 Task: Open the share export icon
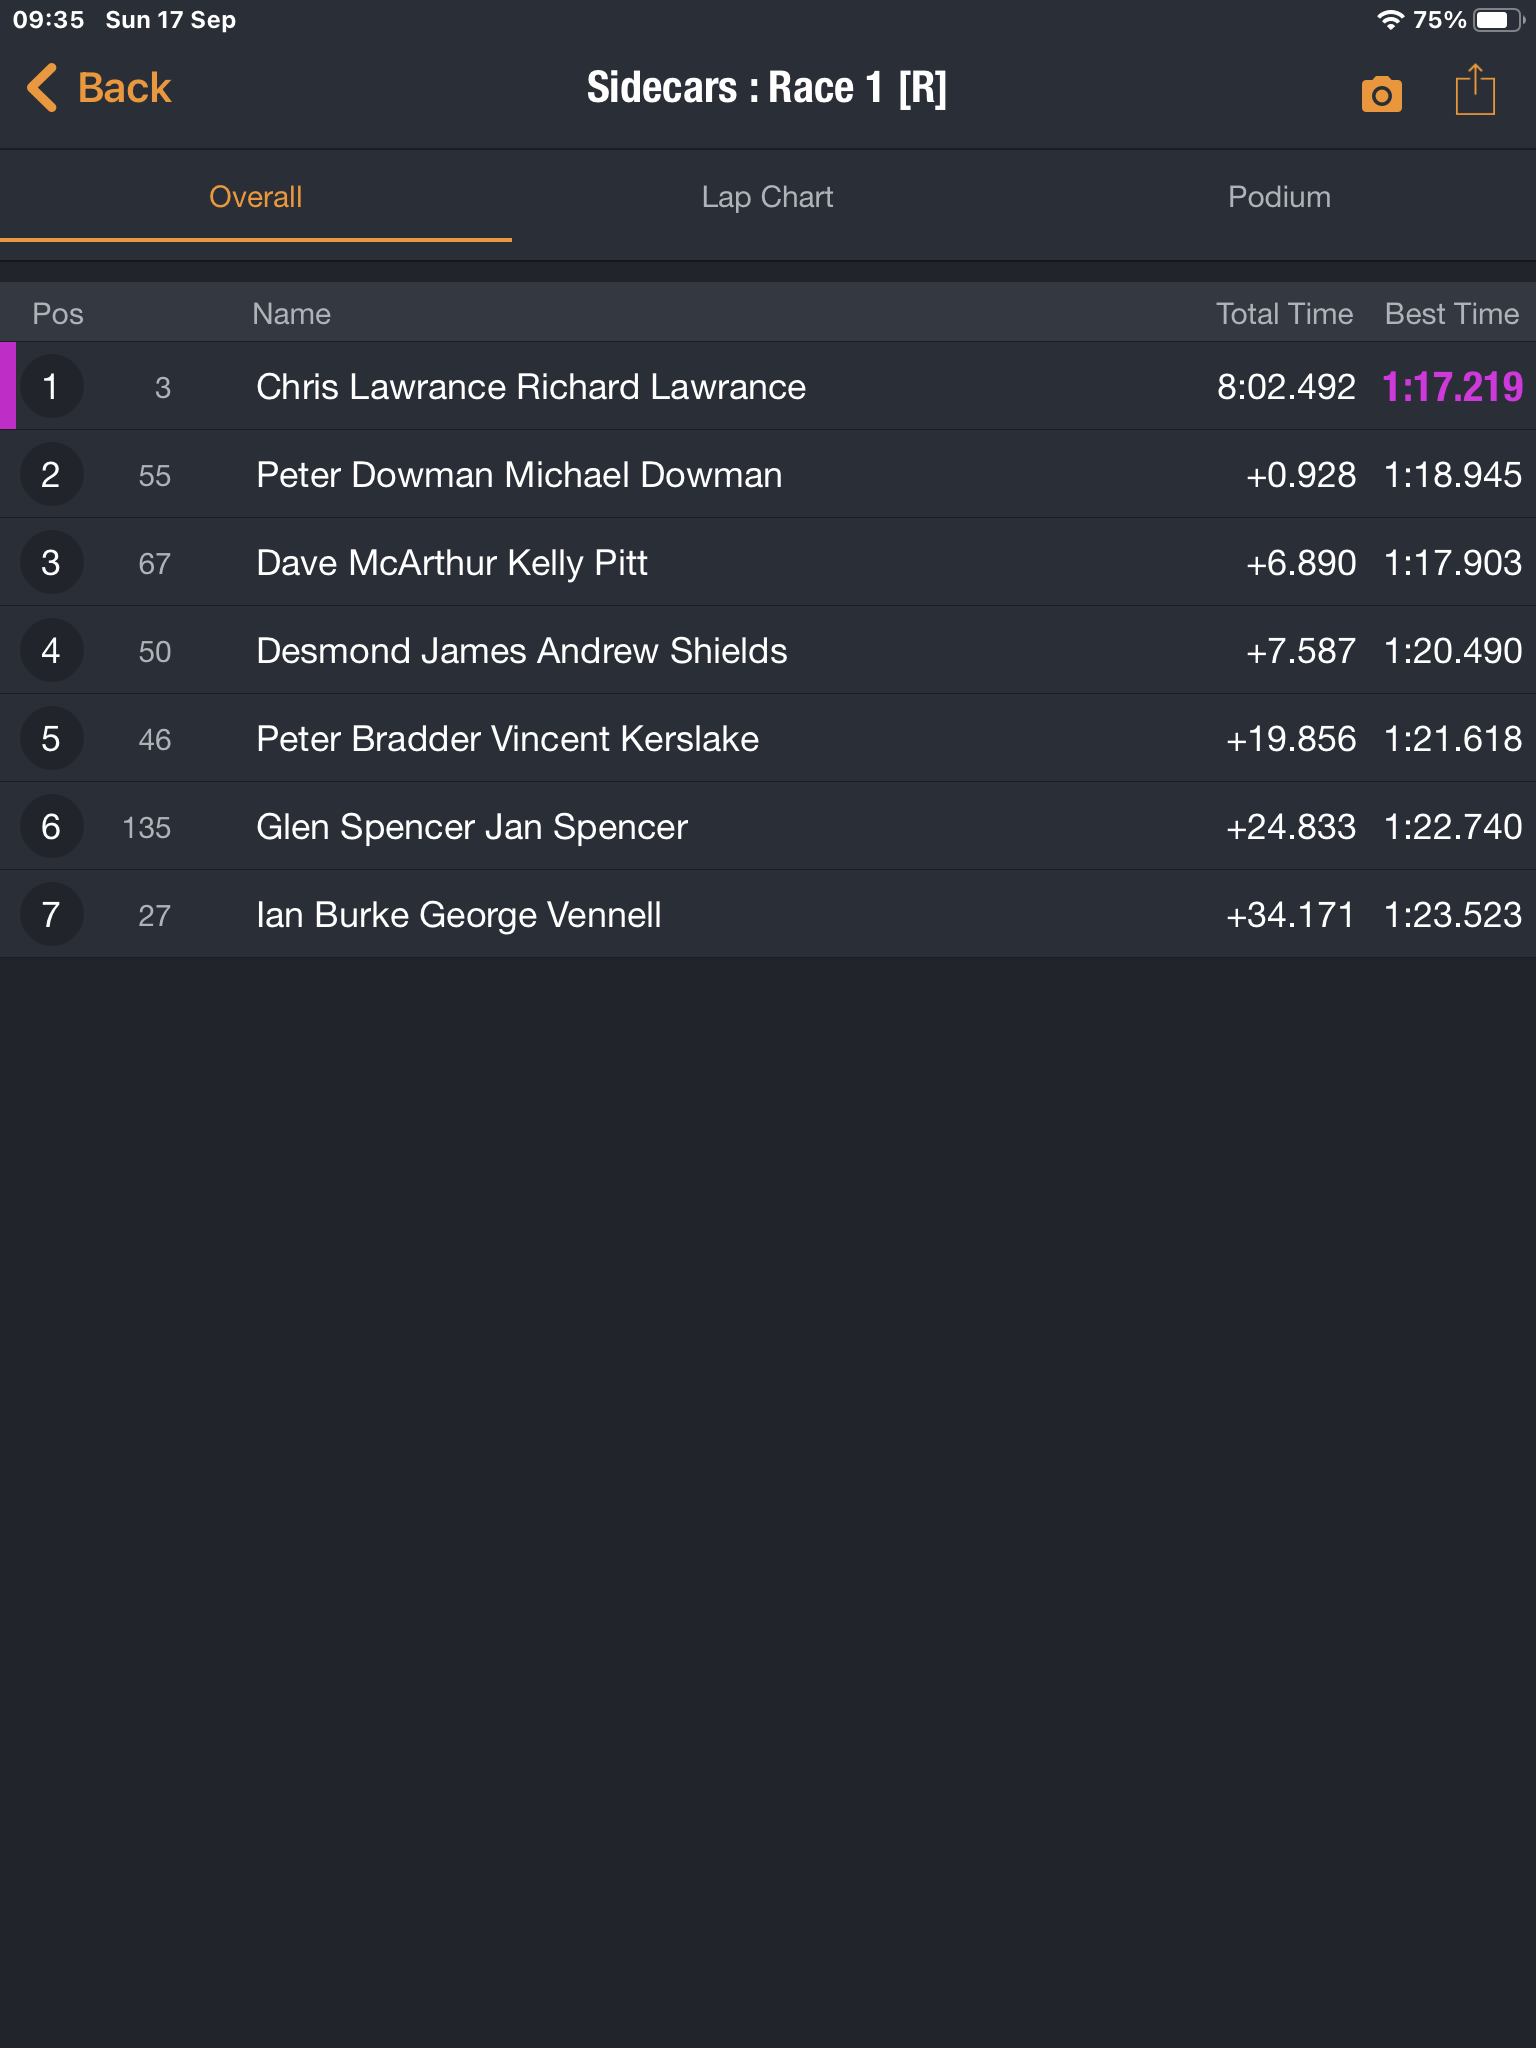click(1475, 90)
